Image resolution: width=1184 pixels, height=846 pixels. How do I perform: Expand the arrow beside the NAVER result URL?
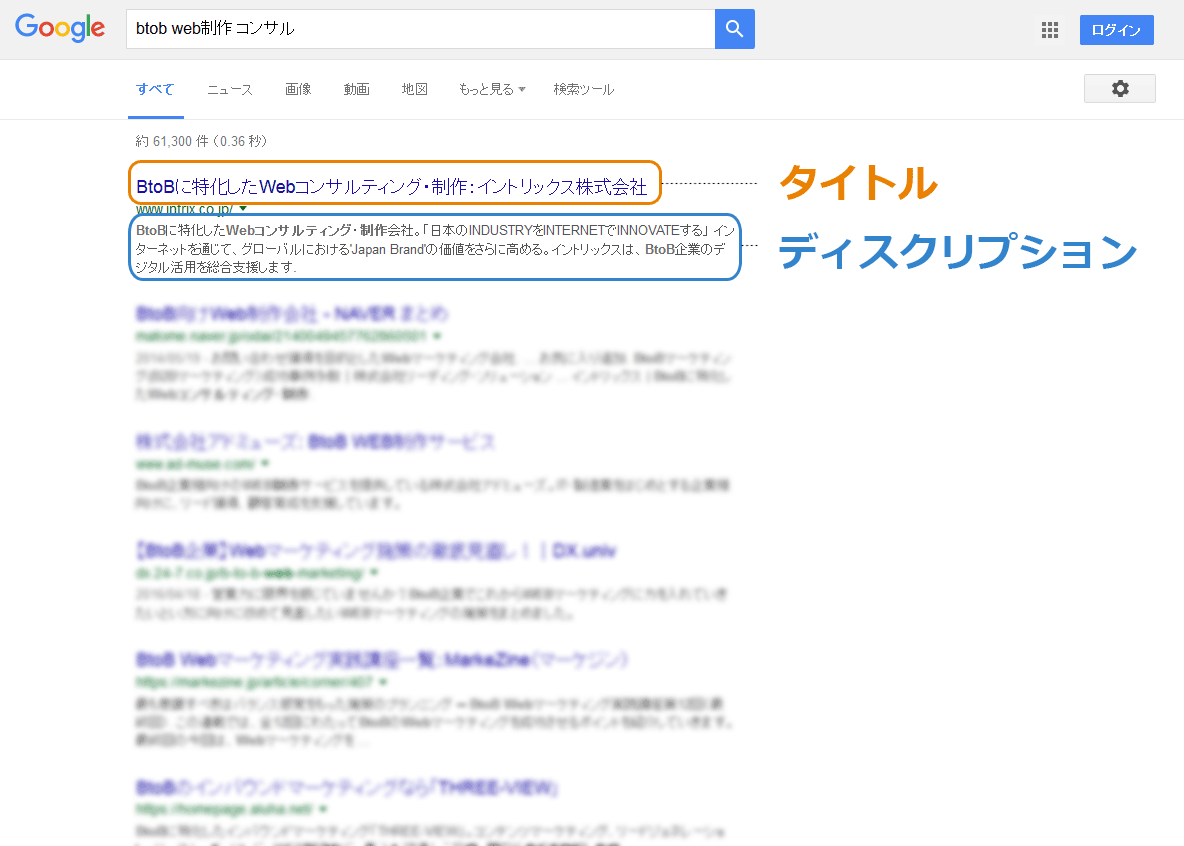[437, 335]
